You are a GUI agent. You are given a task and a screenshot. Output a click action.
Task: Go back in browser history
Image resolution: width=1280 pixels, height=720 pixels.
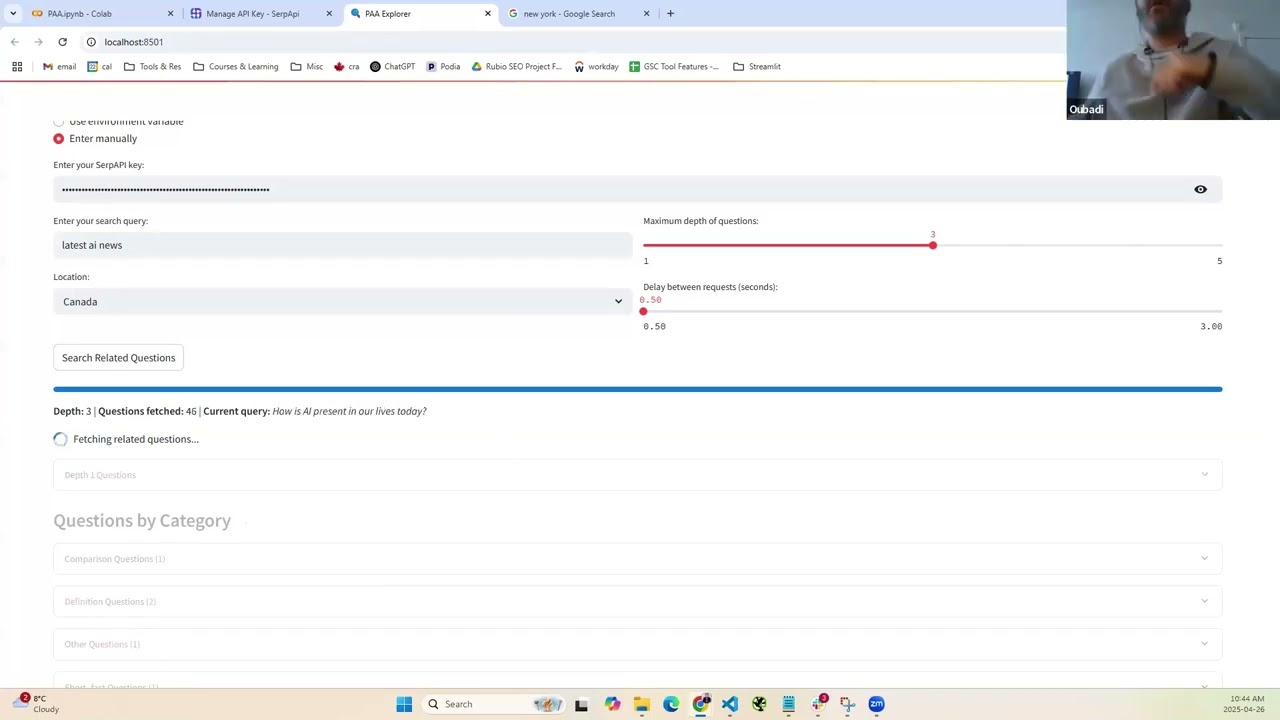[x=14, y=42]
